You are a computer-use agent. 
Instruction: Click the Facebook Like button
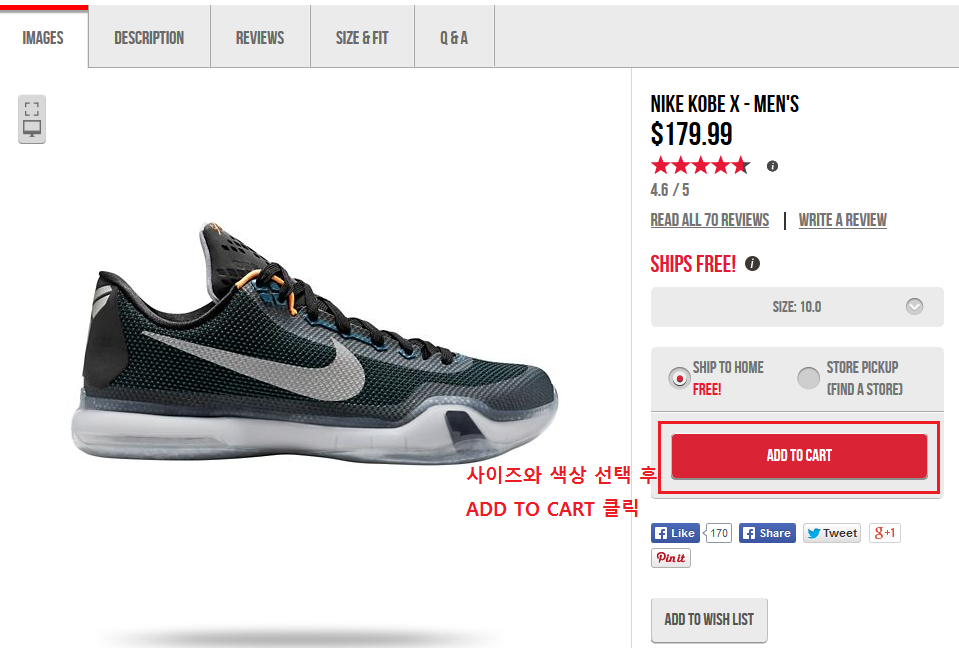click(675, 533)
